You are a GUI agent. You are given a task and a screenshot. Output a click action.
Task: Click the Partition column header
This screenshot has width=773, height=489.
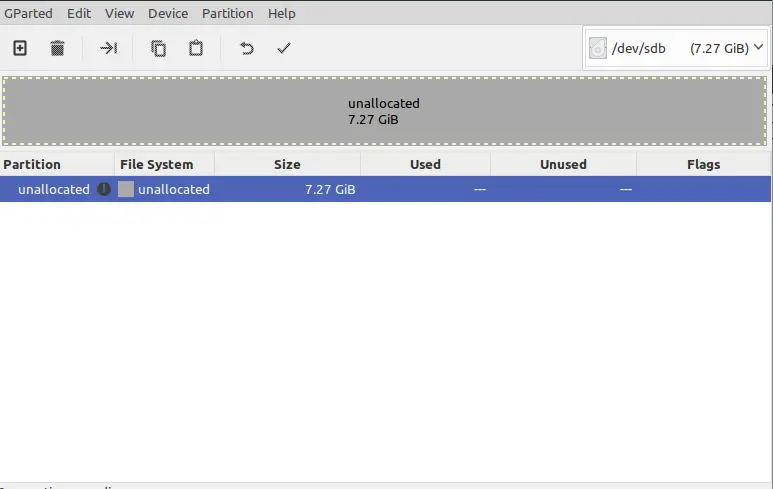click(x=57, y=164)
